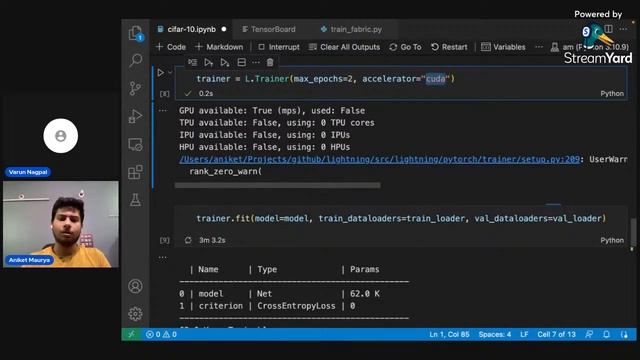
Task: Open output actions ellipsis for trainer cell
Action: click(162, 111)
